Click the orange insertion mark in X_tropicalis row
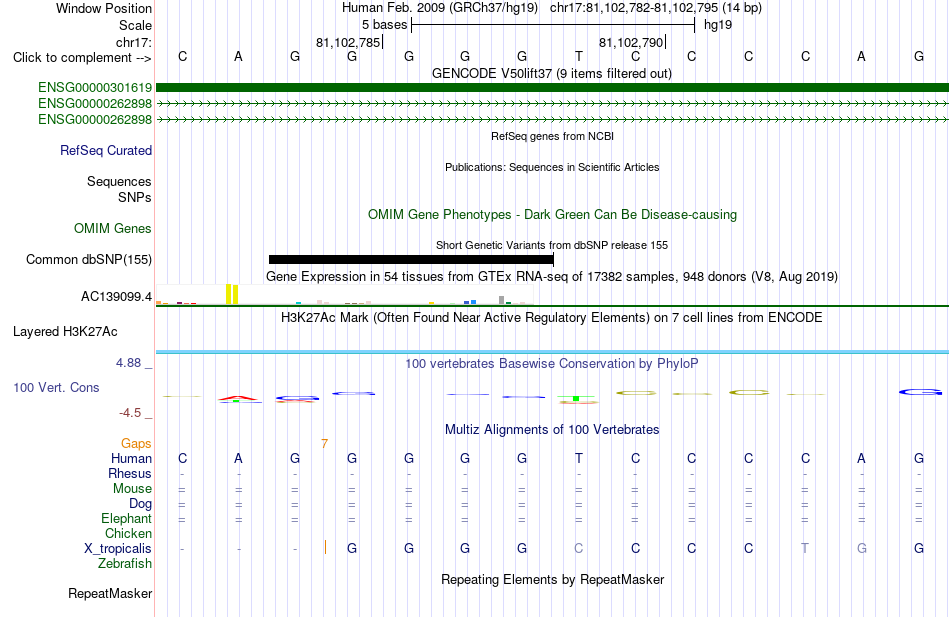 [325, 547]
